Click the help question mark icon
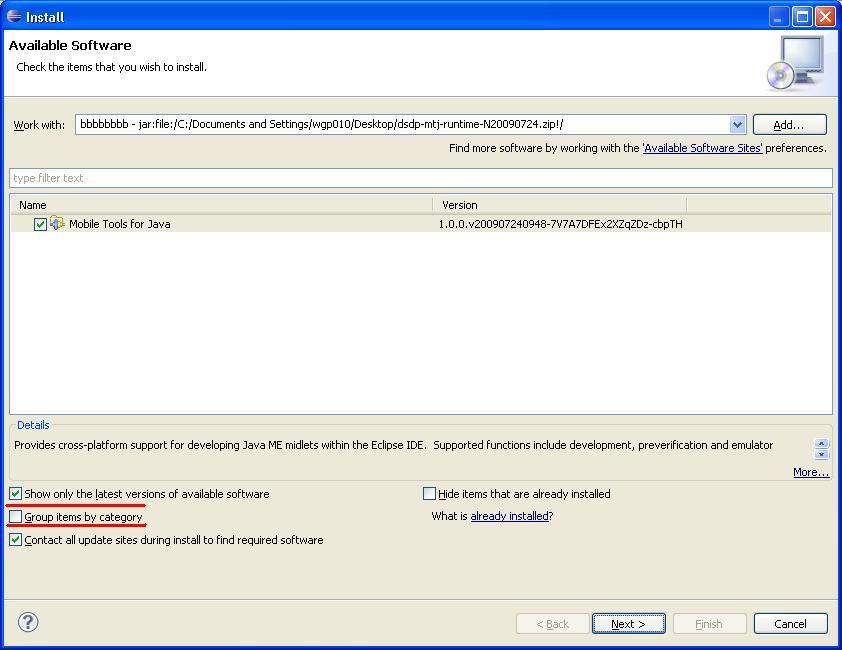This screenshot has width=842, height=650. (x=28, y=623)
